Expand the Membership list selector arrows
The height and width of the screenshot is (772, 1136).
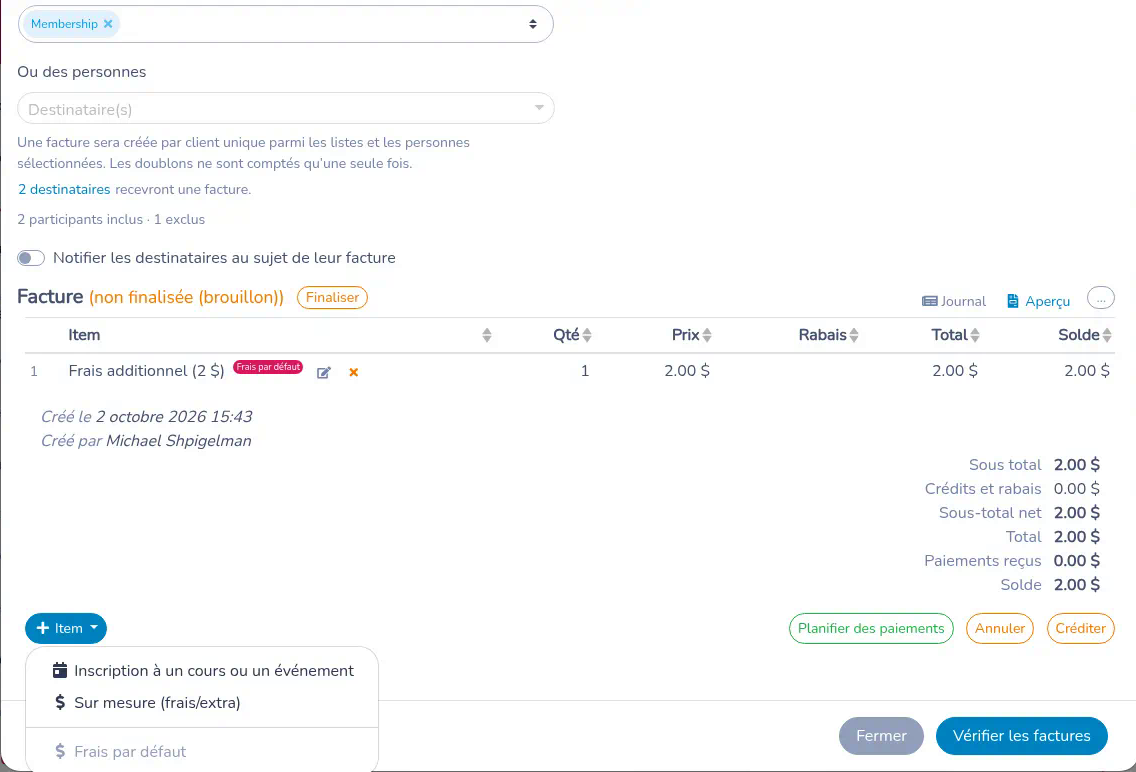[x=532, y=24]
